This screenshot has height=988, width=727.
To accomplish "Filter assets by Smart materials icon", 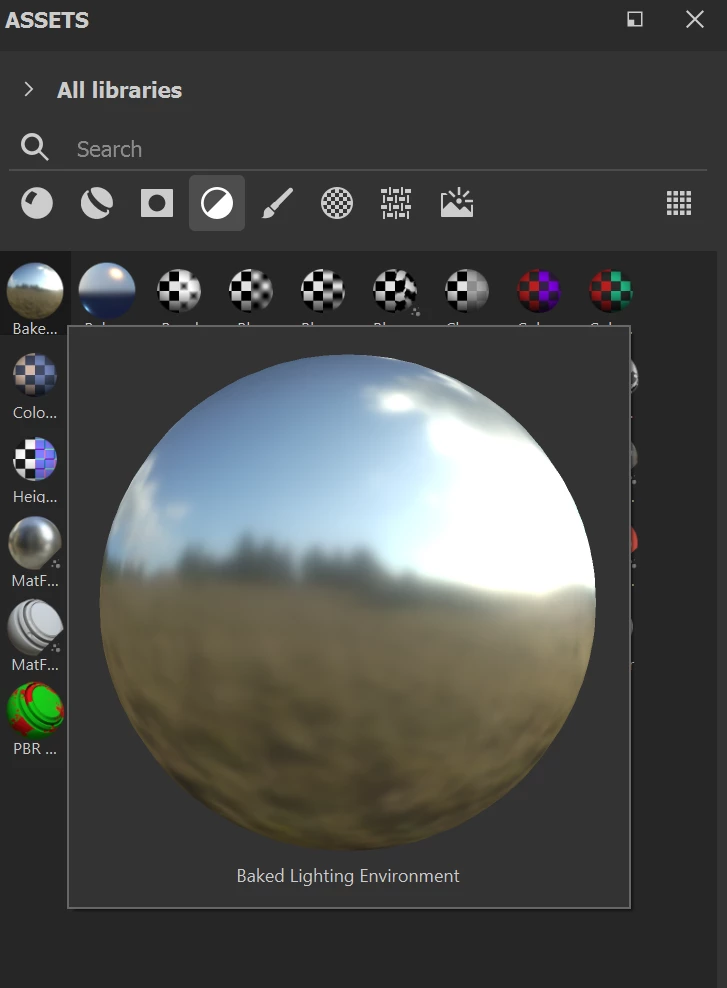I will tap(97, 203).
